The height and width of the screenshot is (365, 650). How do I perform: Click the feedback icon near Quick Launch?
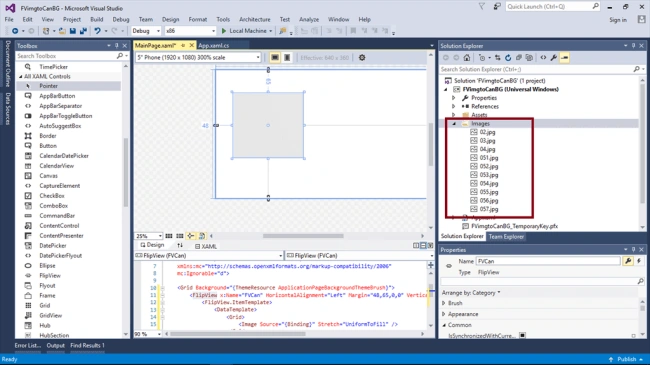click(x=497, y=7)
